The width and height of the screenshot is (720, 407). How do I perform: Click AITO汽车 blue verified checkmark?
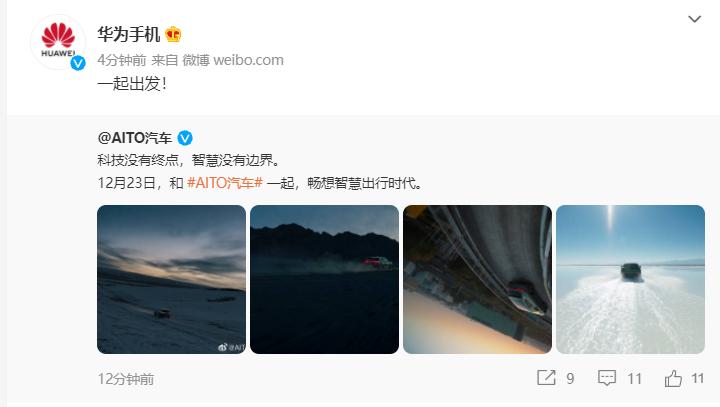(x=185, y=138)
